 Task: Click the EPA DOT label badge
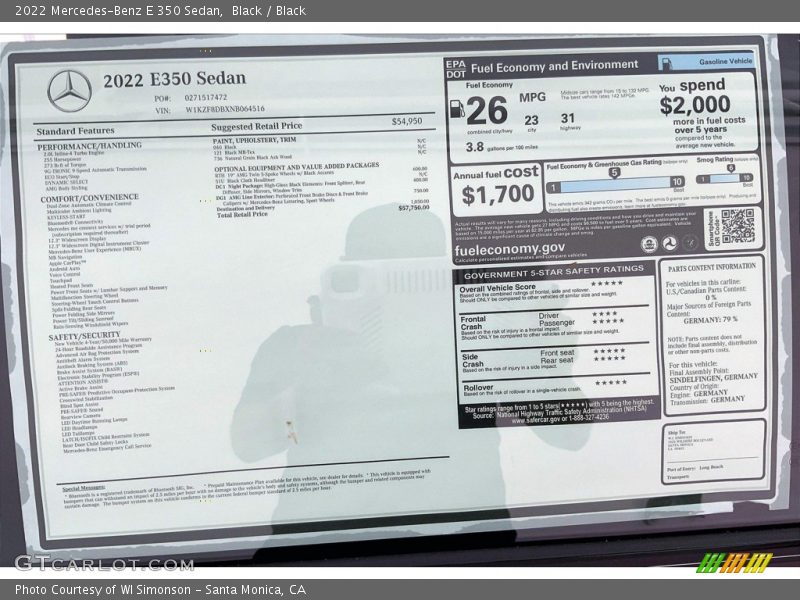[456, 69]
